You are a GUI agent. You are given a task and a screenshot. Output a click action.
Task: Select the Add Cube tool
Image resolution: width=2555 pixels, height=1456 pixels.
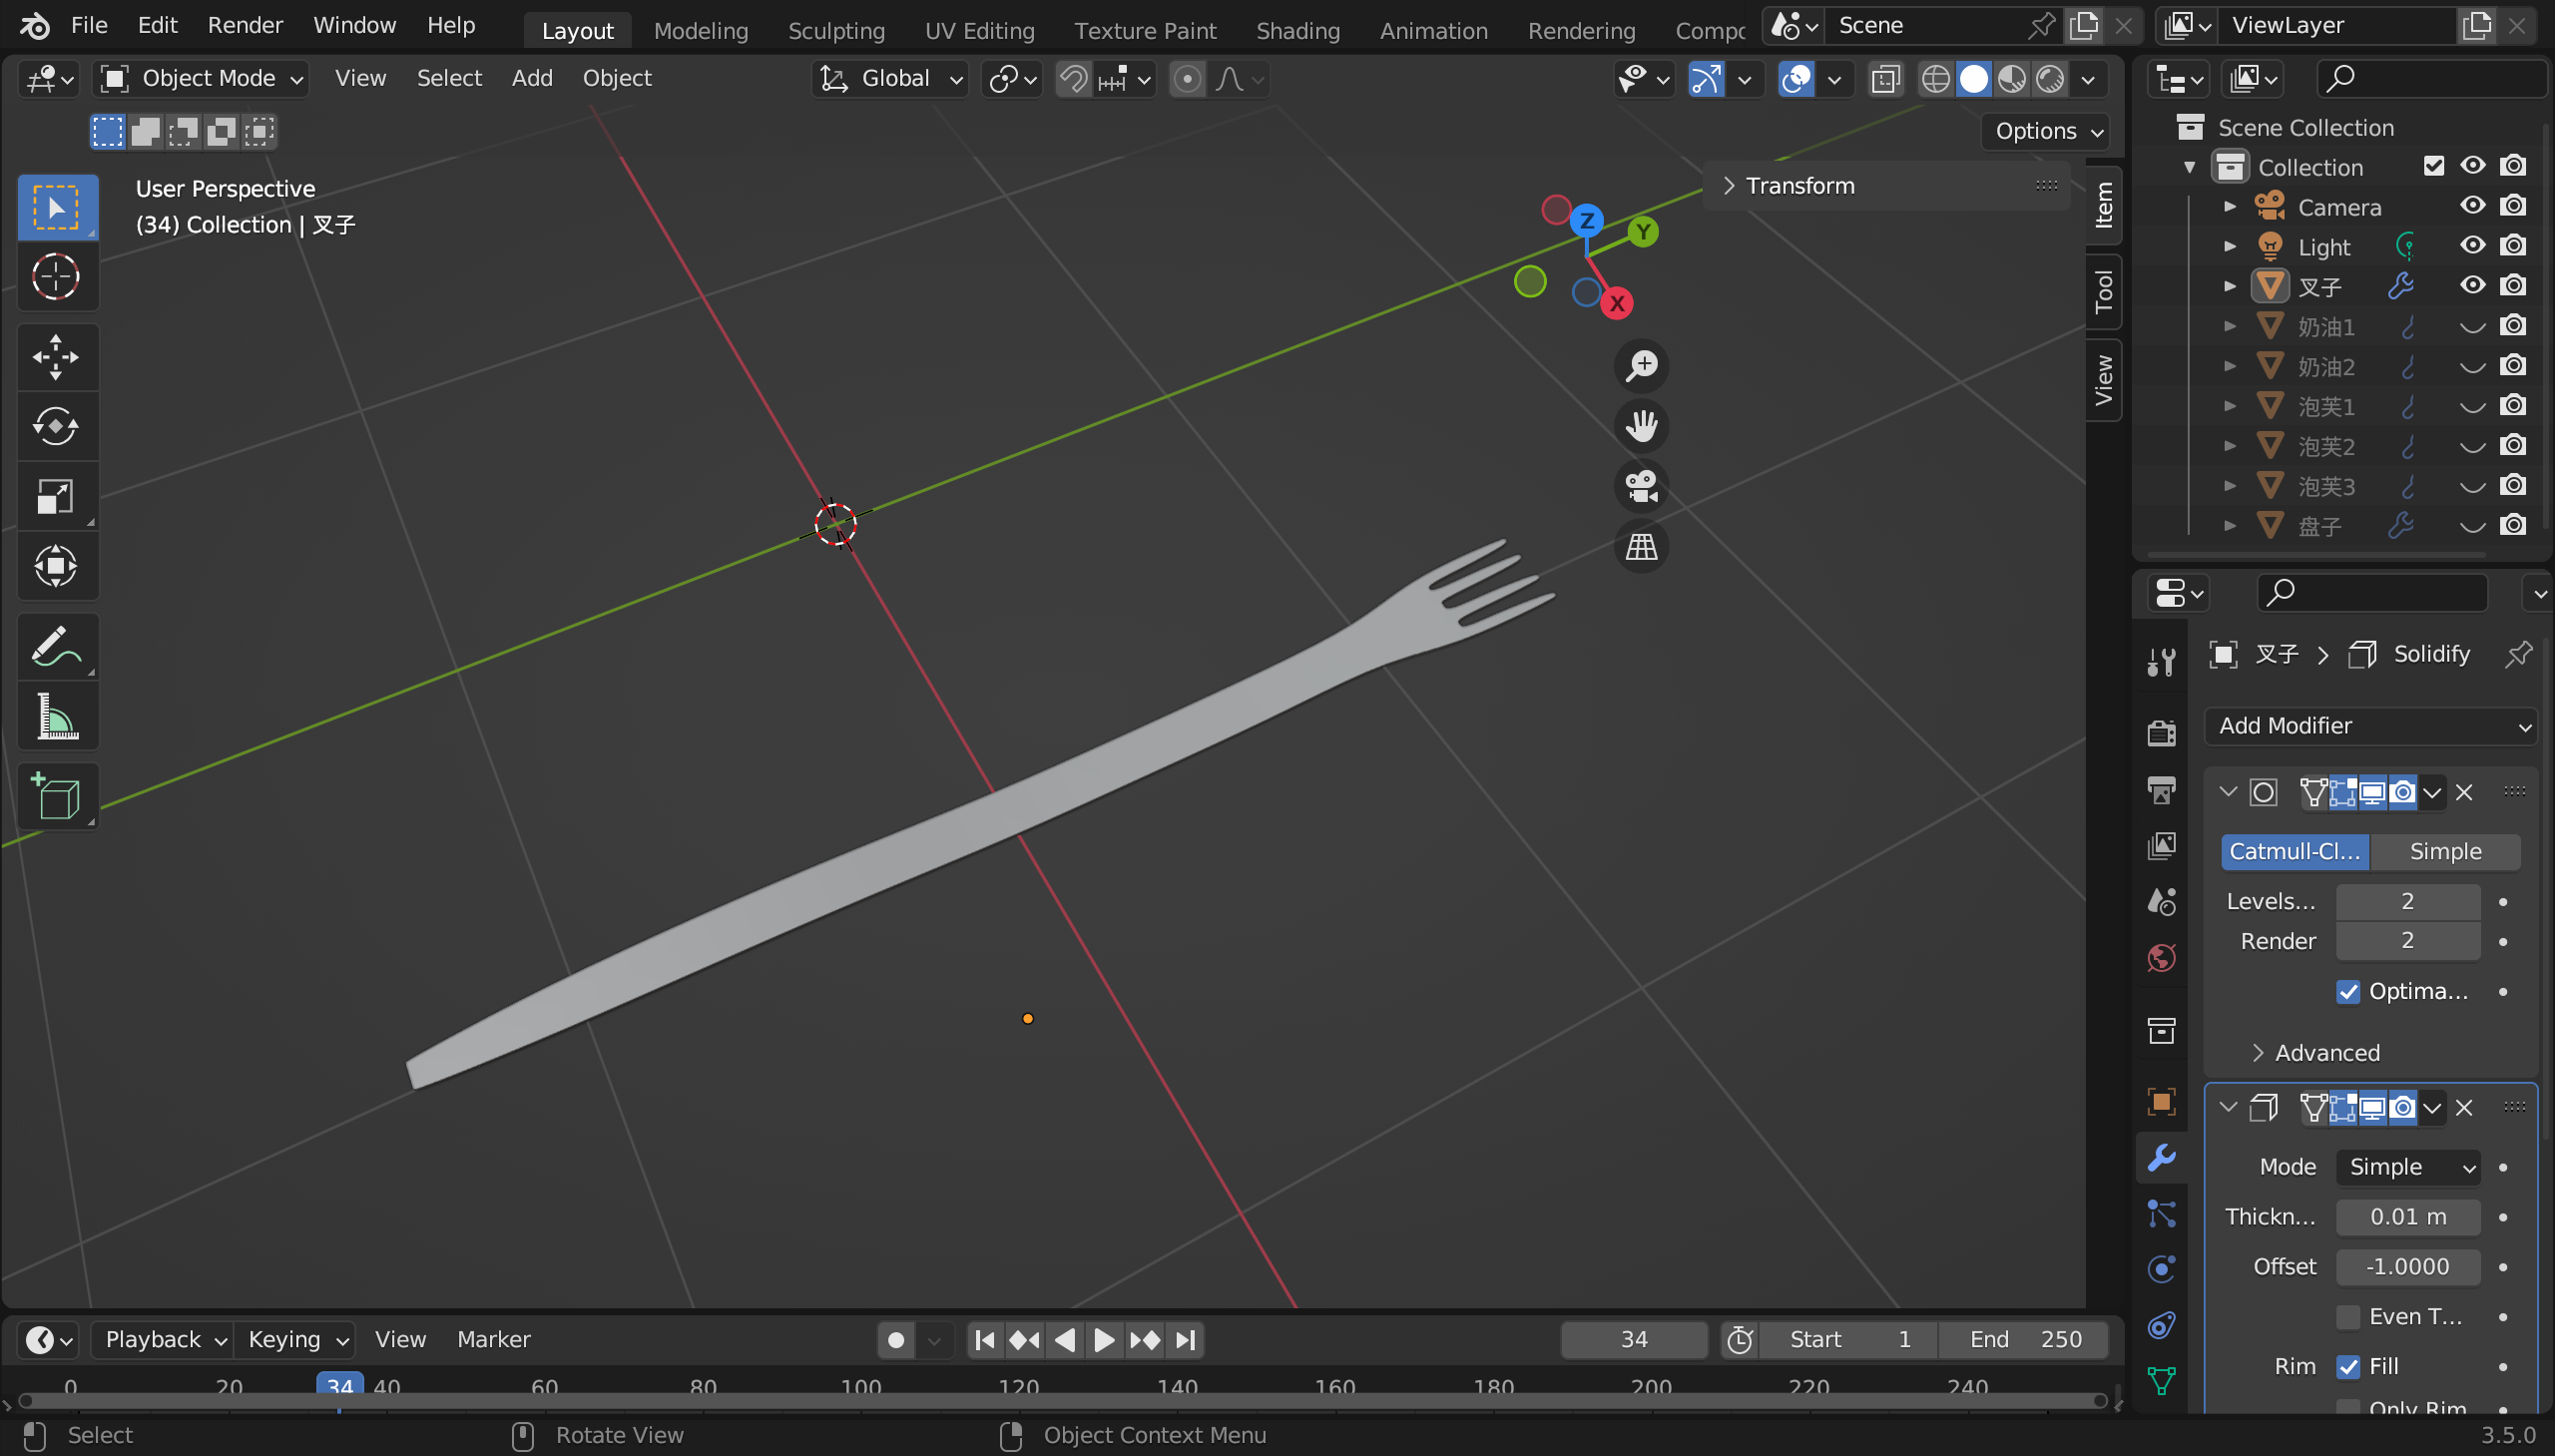click(x=56, y=797)
